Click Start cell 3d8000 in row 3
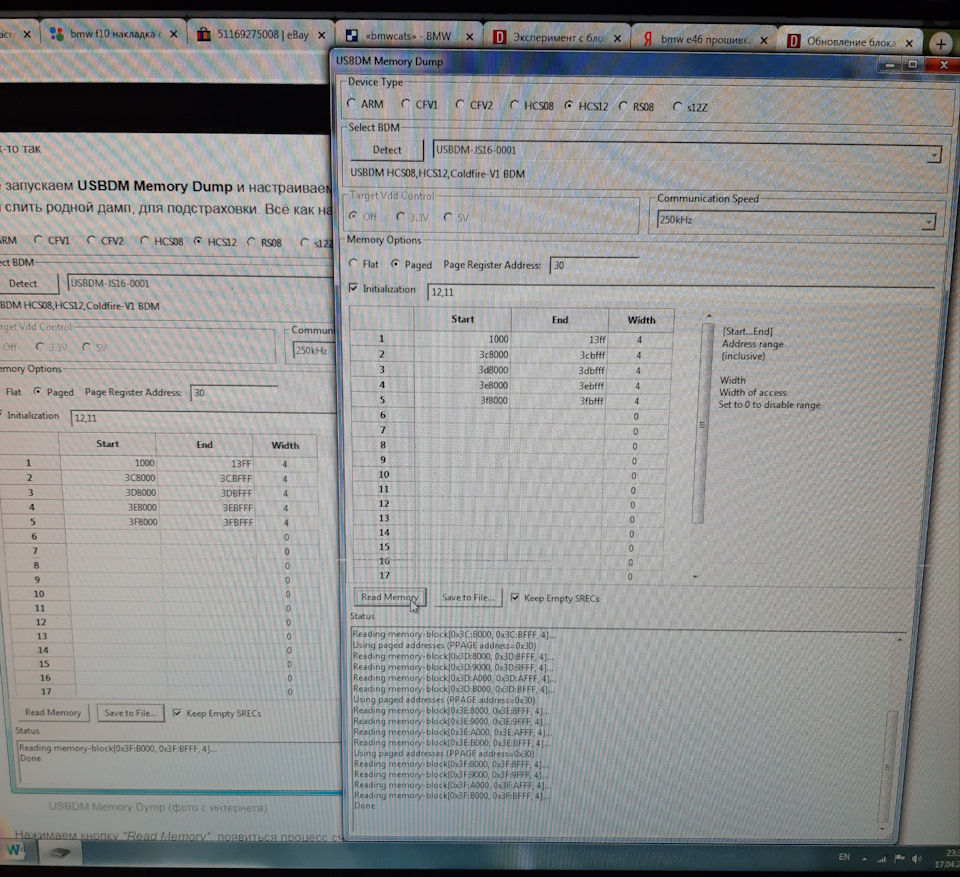This screenshot has height=877, width=960. [463, 370]
